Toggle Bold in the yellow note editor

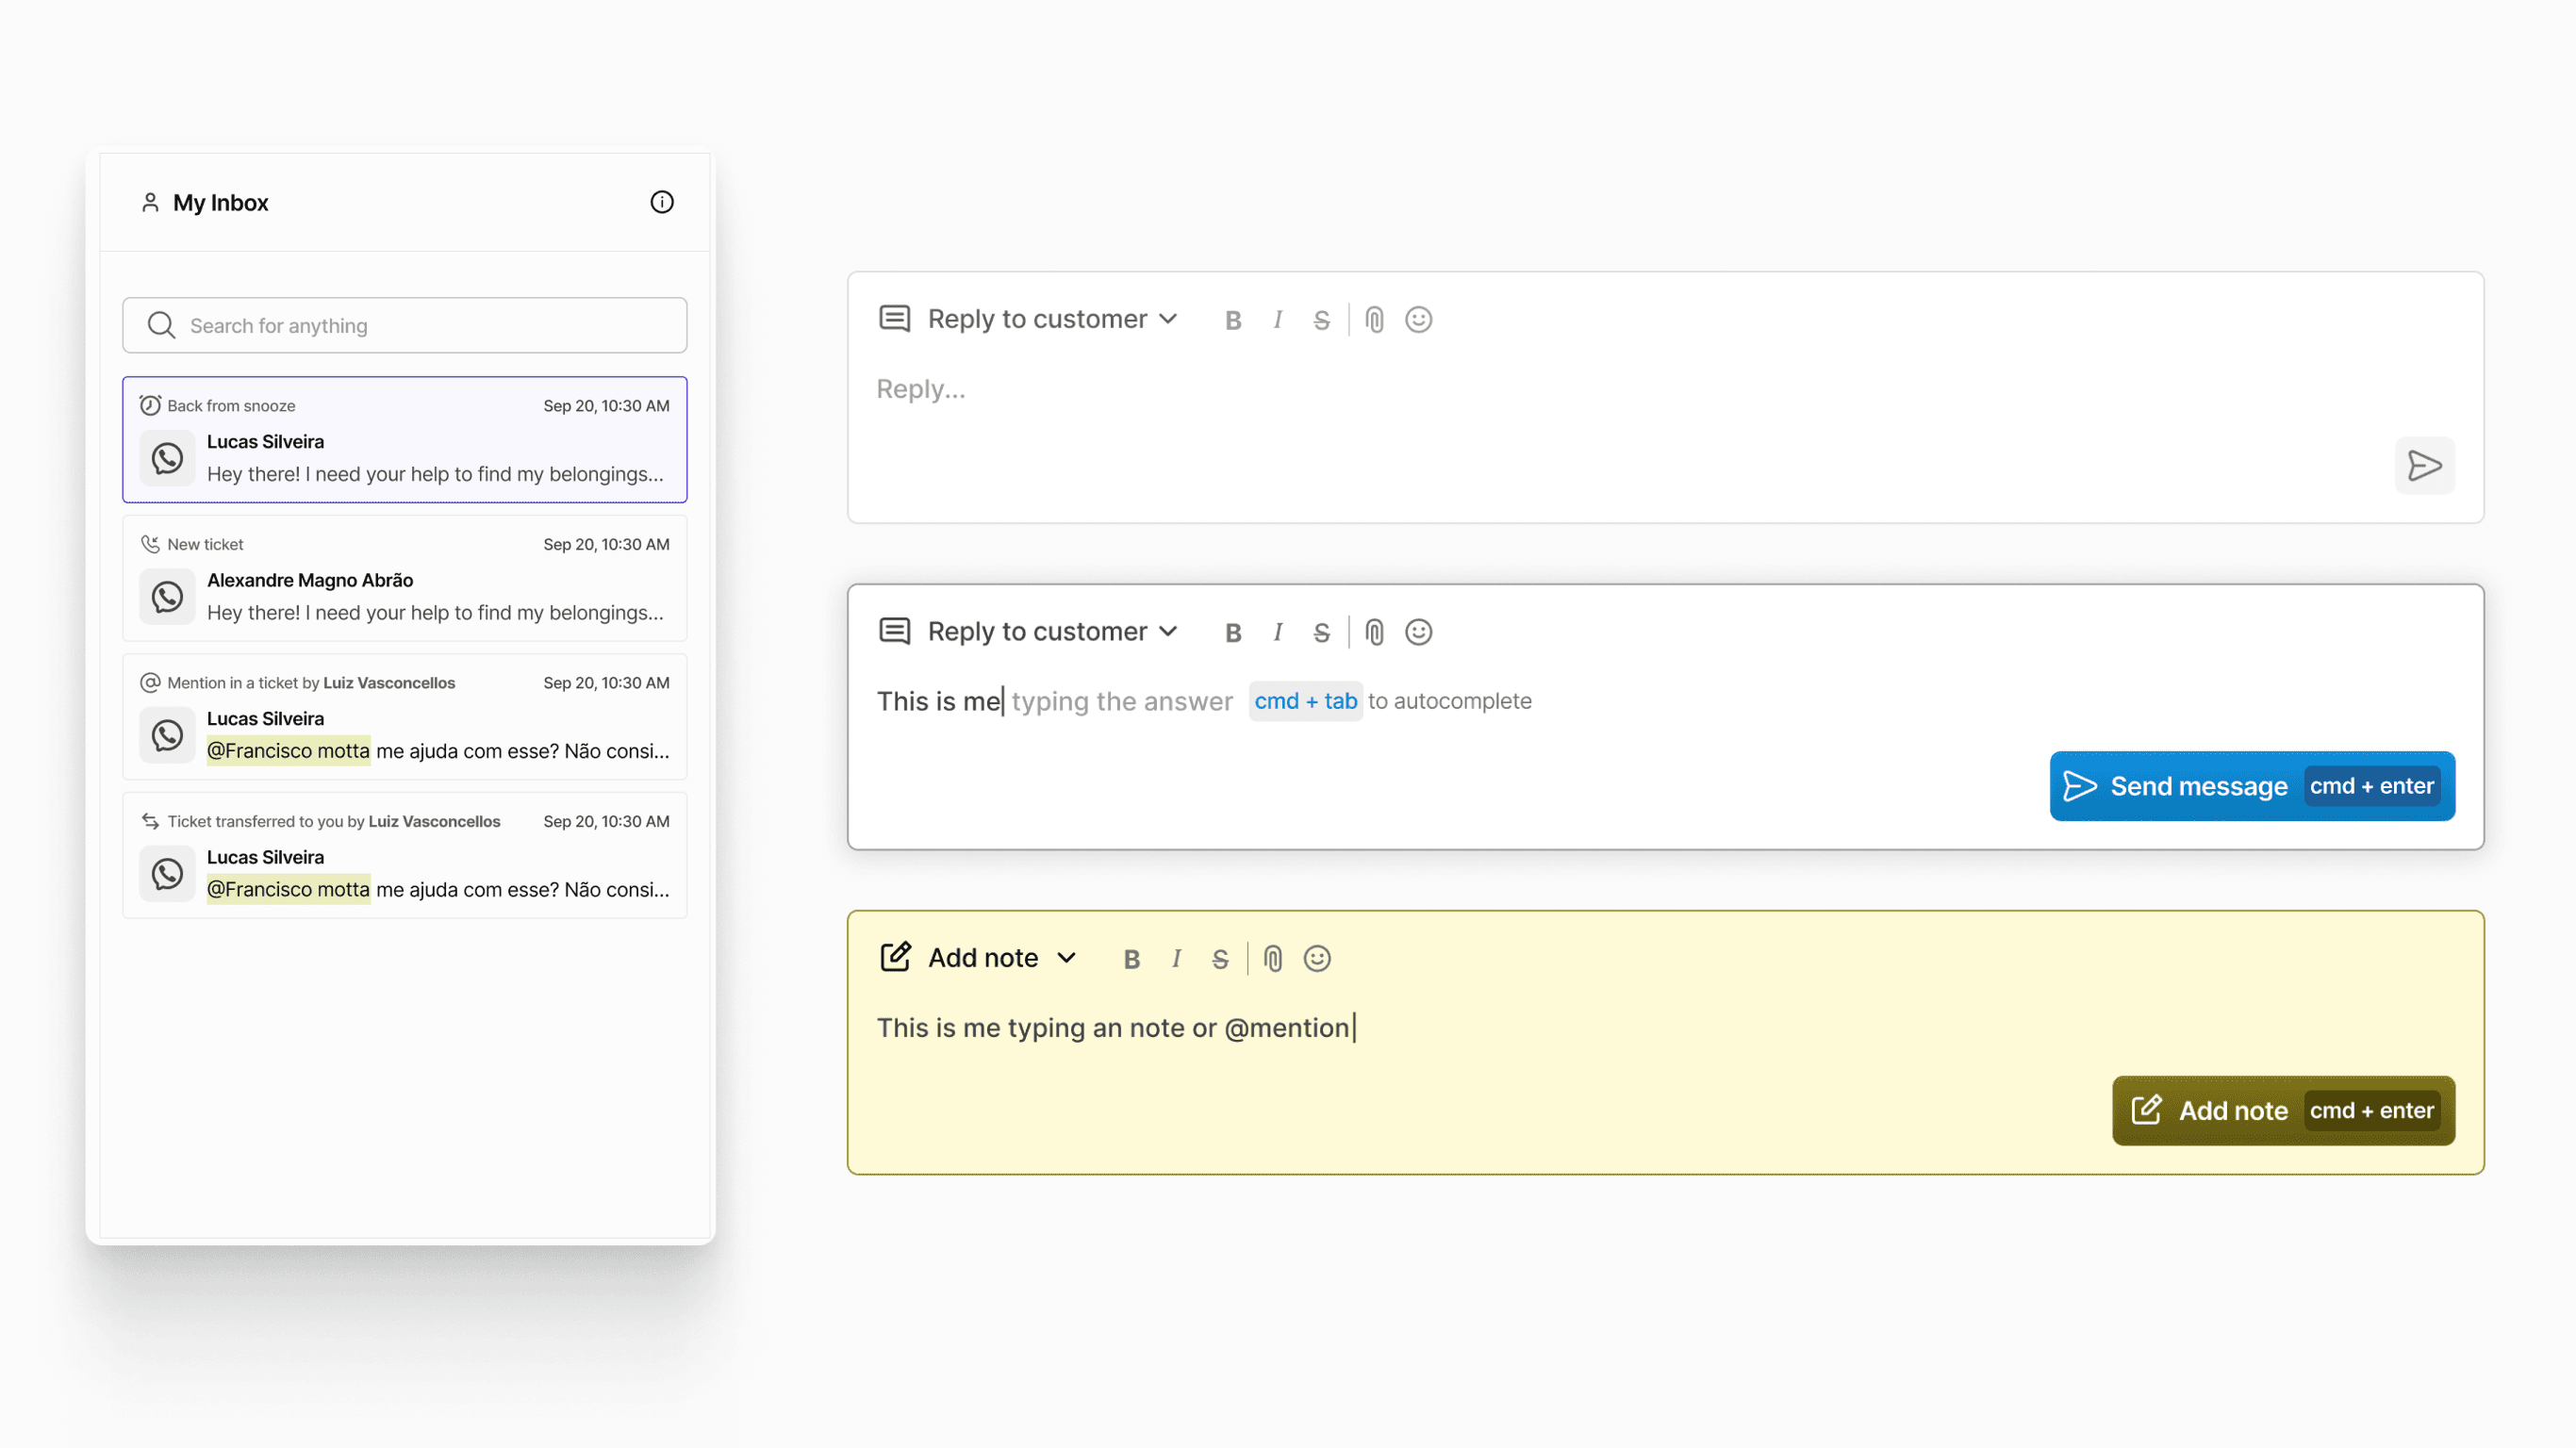tap(1131, 959)
